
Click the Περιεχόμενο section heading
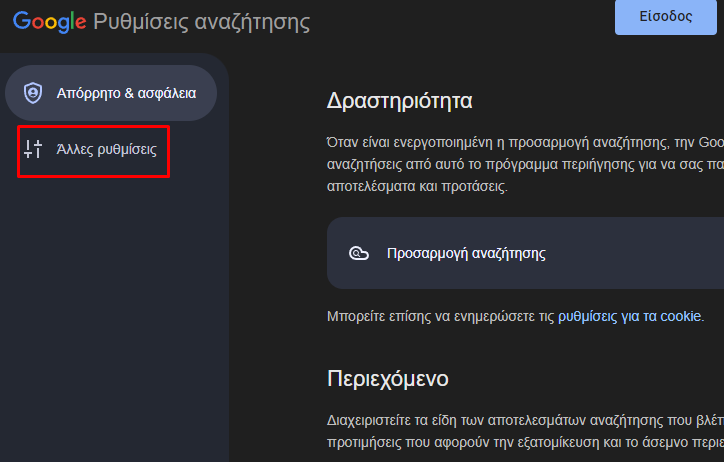point(387,378)
